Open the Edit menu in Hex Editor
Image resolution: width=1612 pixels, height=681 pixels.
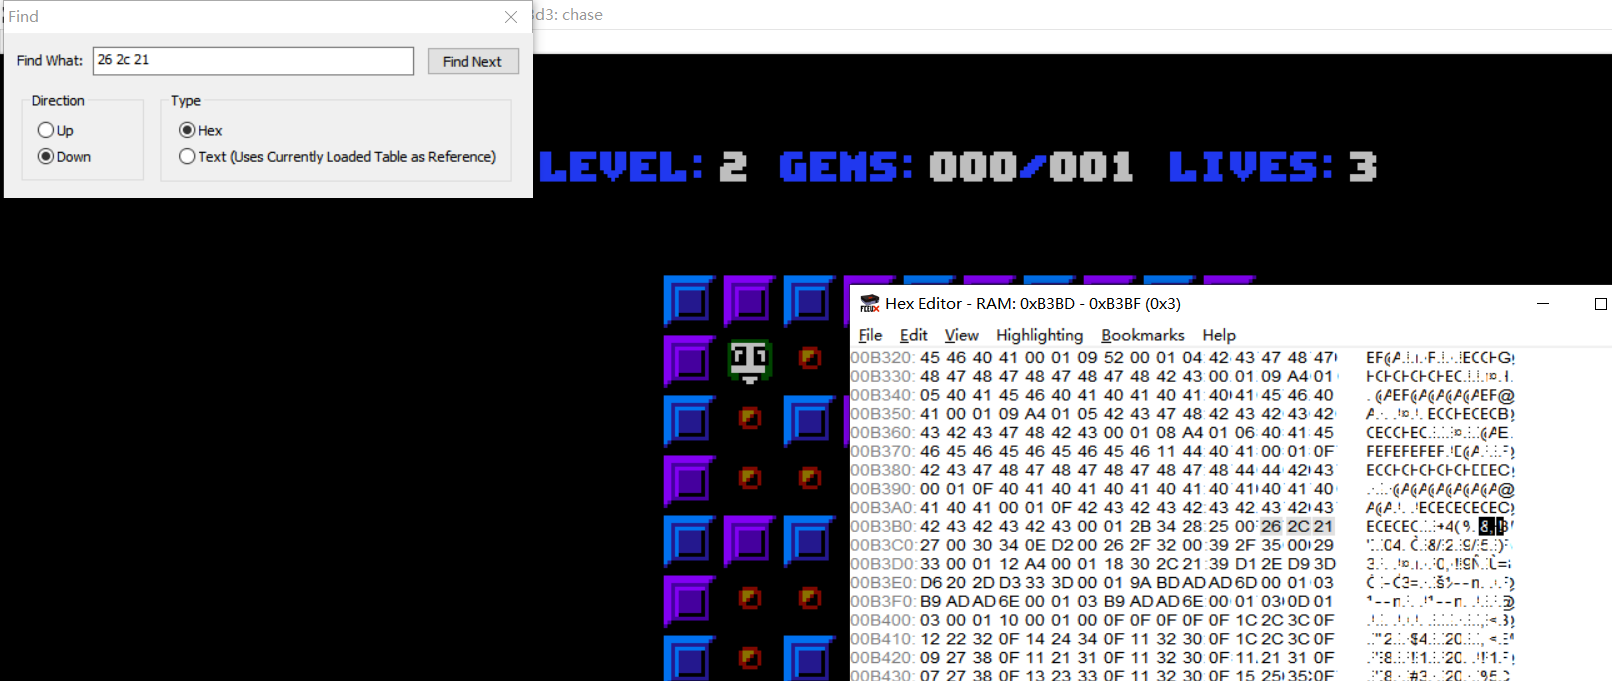pyautogui.click(x=913, y=335)
